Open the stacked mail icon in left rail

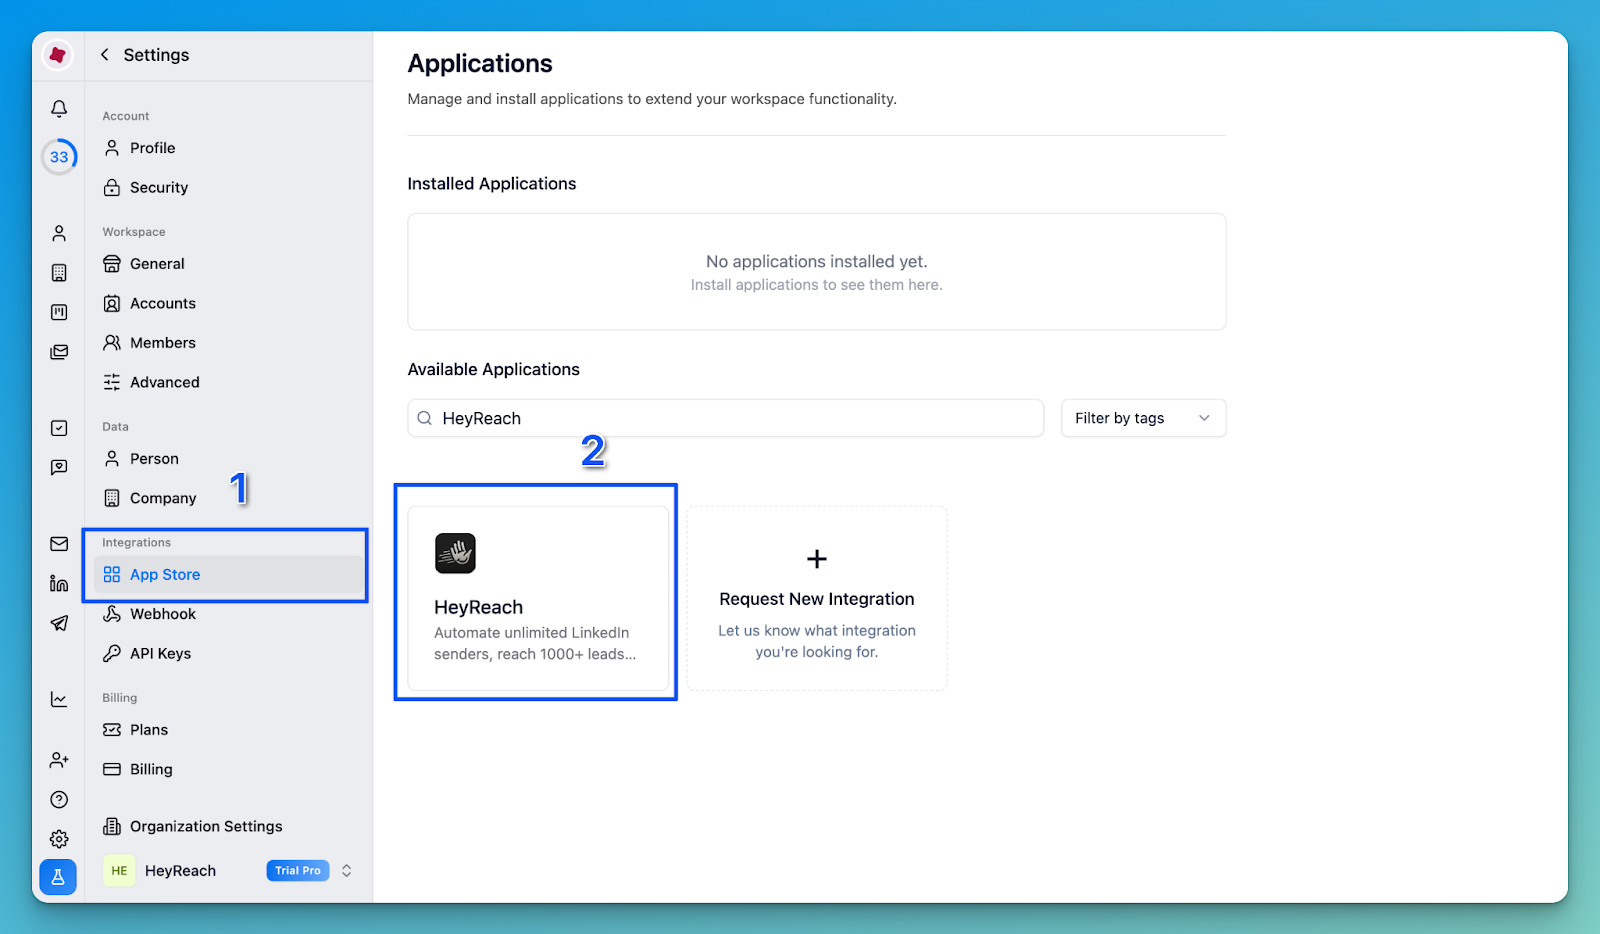[x=59, y=352]
